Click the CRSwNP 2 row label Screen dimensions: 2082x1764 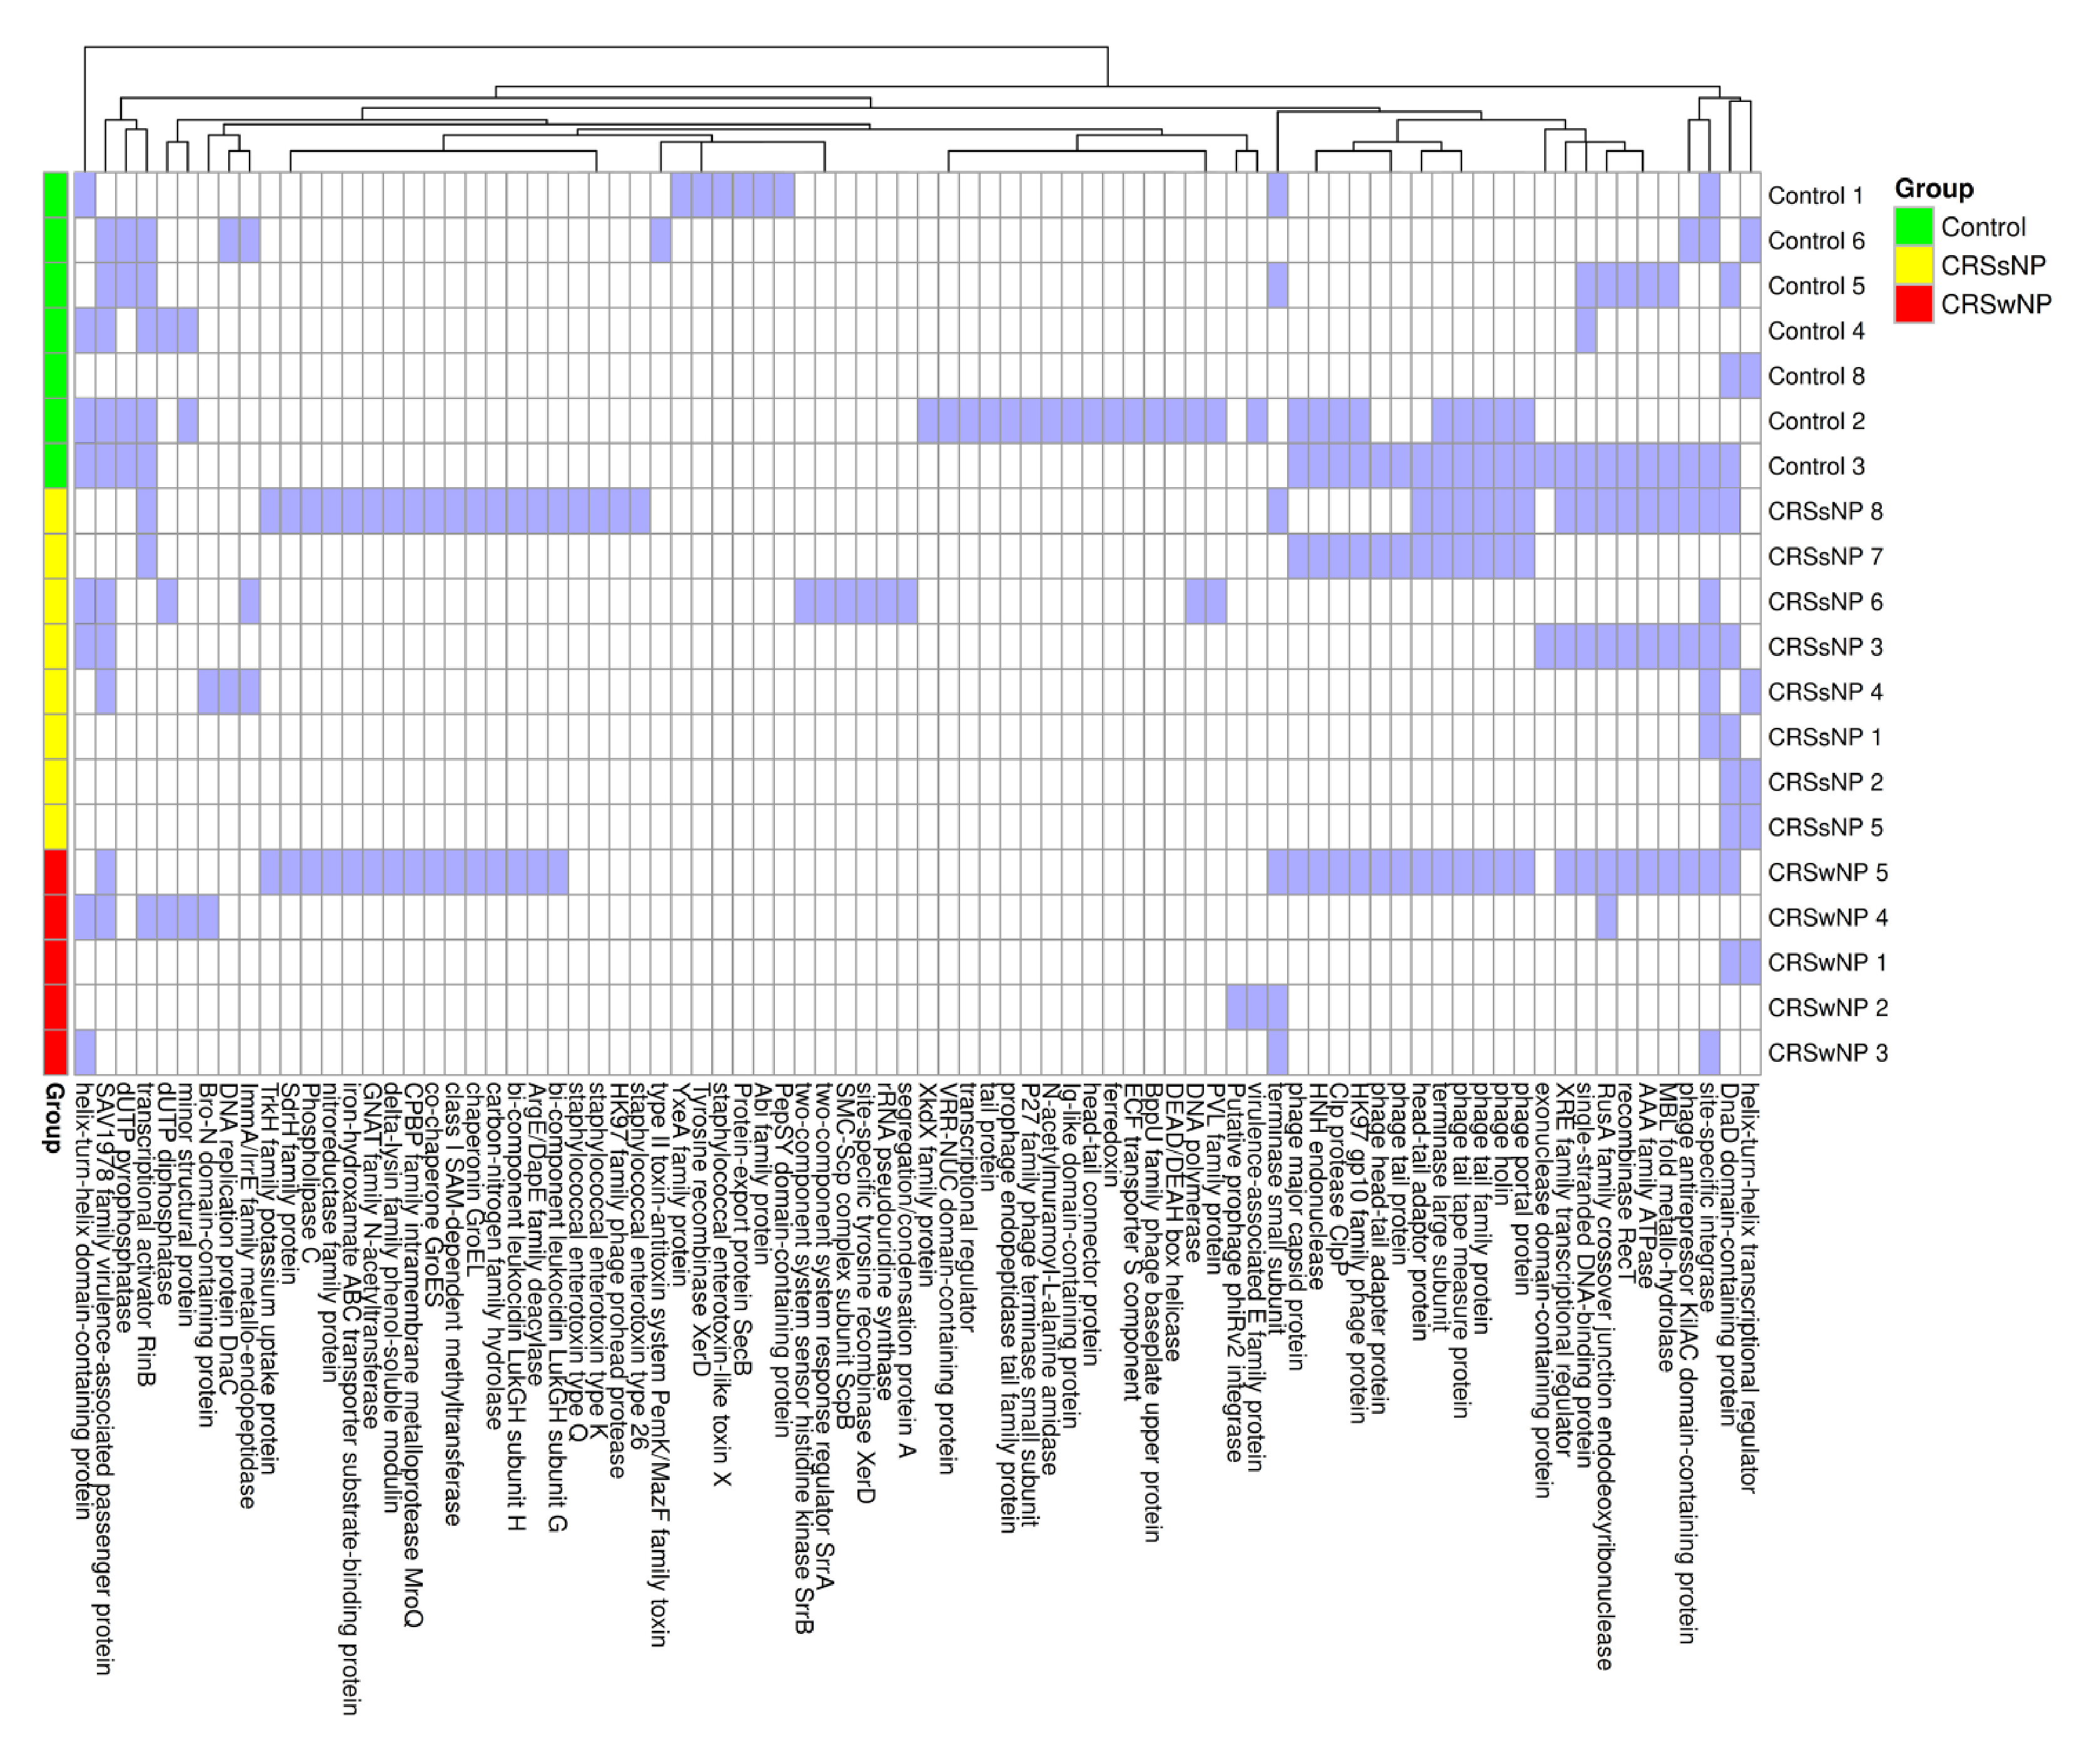(1827, 1007)
